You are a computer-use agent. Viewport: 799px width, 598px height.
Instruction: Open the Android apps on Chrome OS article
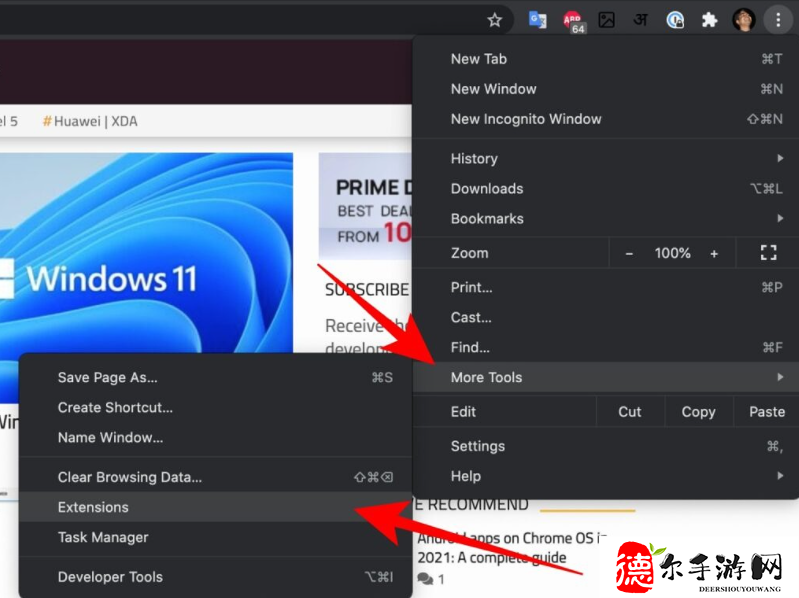(x=512, y=548)
